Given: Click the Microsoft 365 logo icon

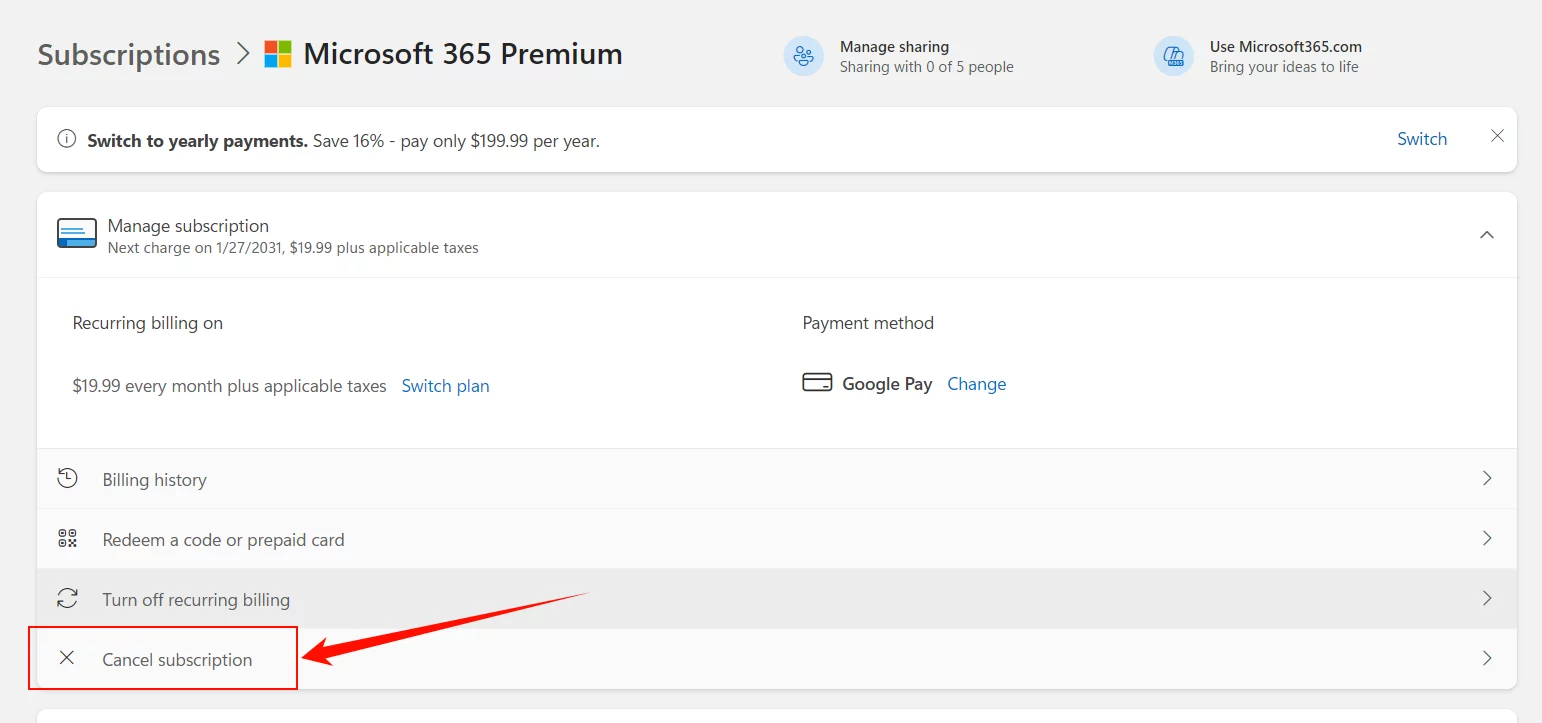Looking at the screenshot, I should click(x=278, y=54).
